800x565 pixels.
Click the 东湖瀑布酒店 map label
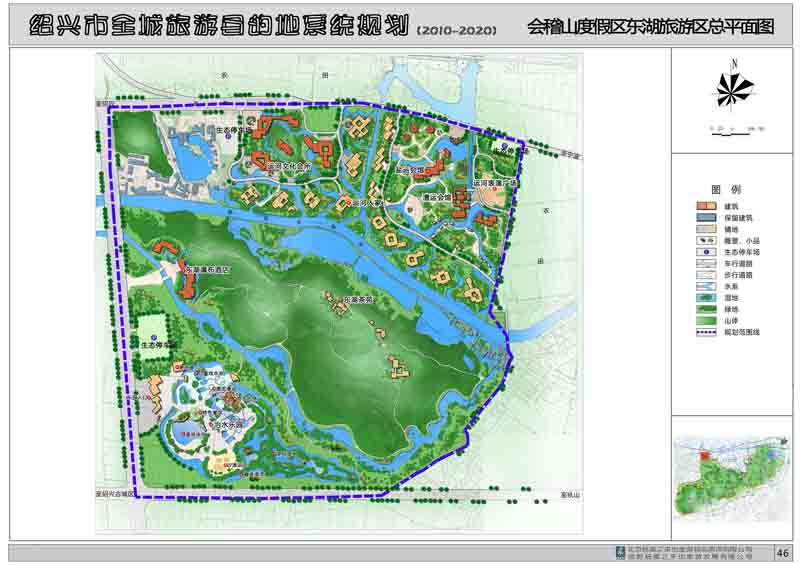tap(207, 270)
